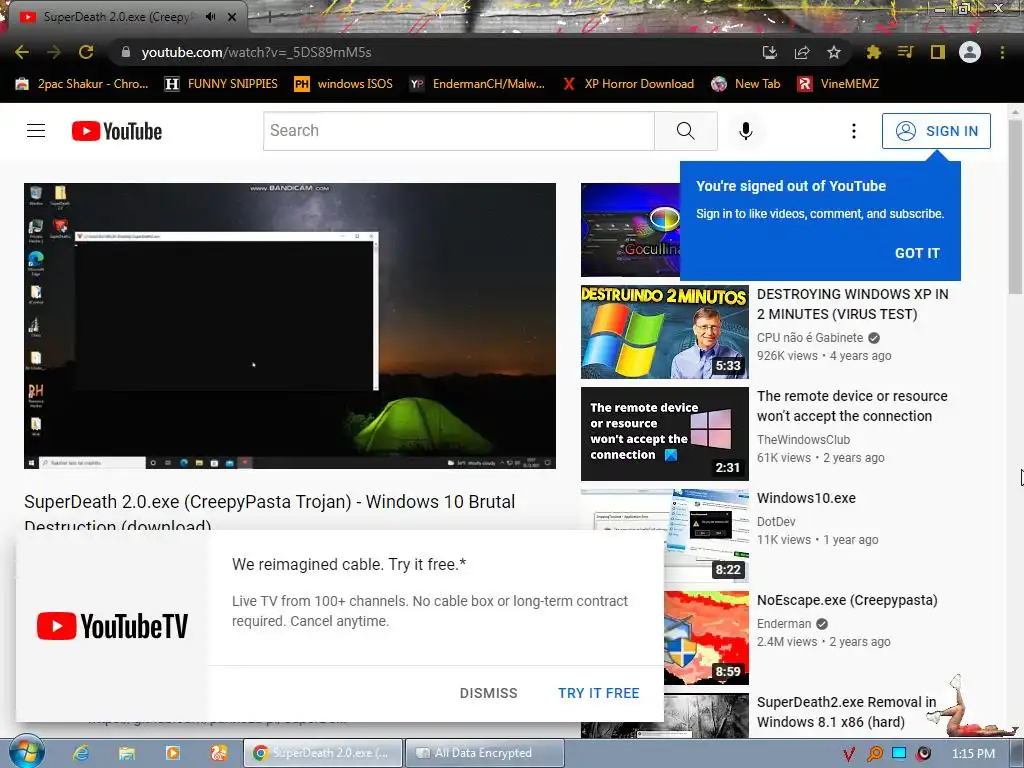Open 'The remote device or resource' video title

pyautogui.click(x=852, y=406)
